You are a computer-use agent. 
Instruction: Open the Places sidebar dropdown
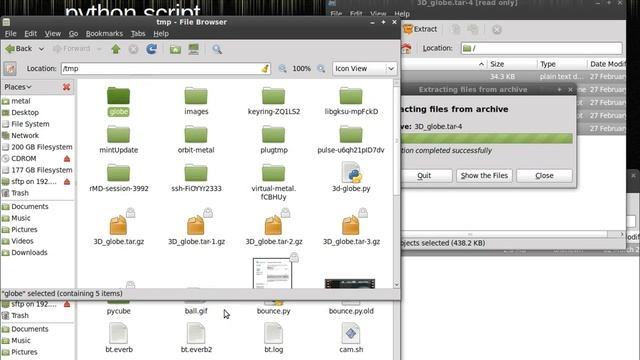[x=18, y=87]
